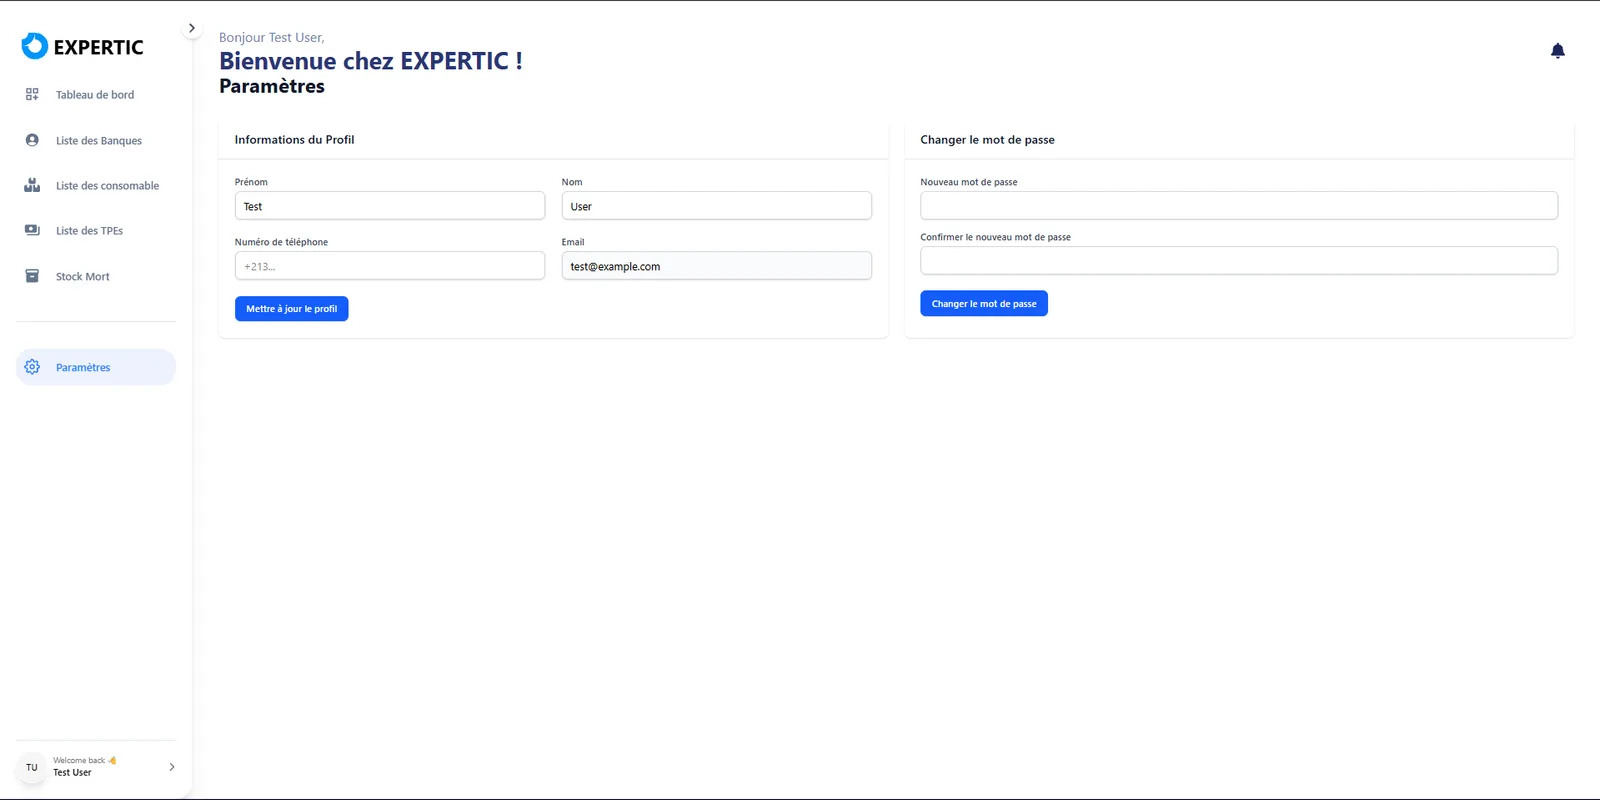Click the Bonjour Test User greeting

click(272, 38)
